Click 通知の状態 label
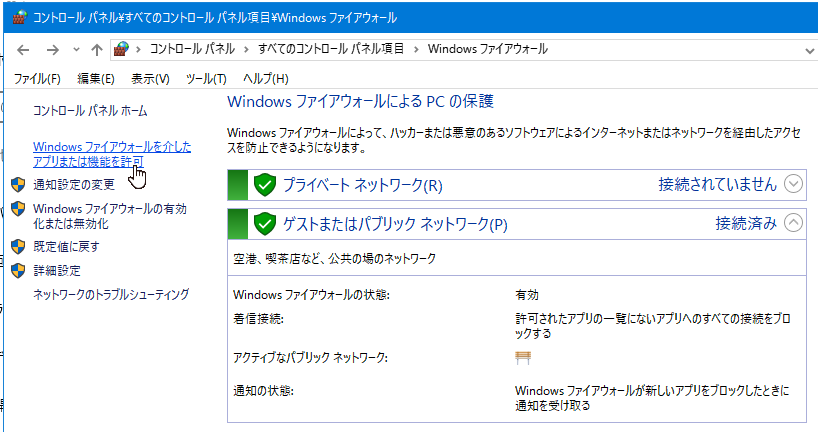Viewport: 818px width, 432px height. (x=263, y=391)
